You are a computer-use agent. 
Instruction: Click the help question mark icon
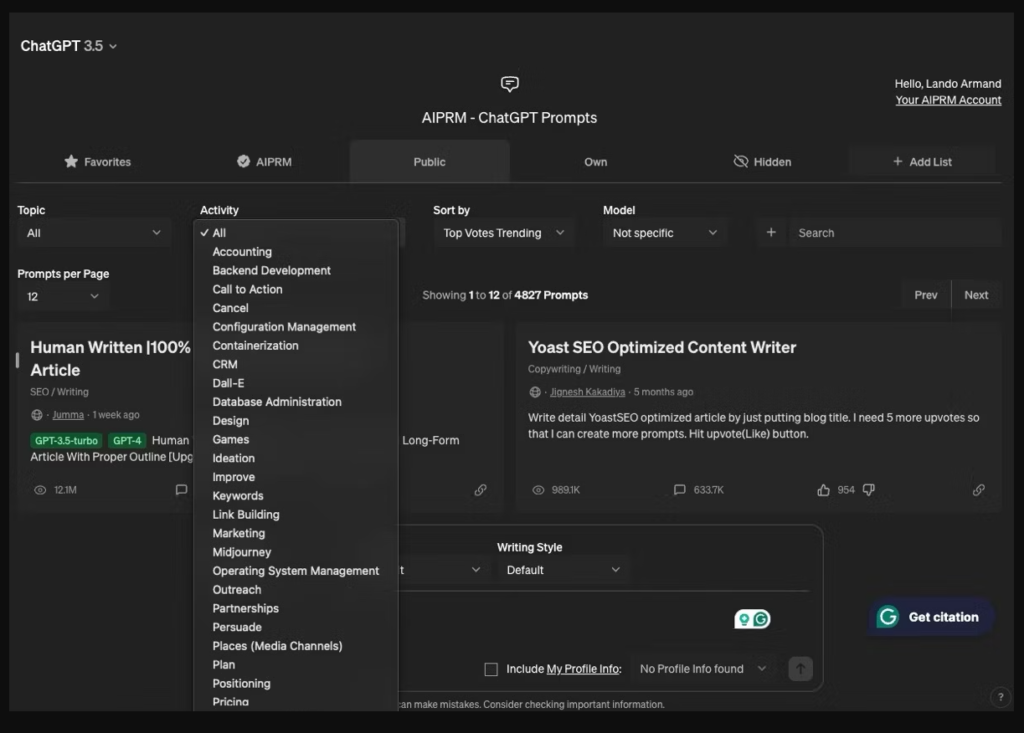pyautogui.click(x=1000, y=697)
